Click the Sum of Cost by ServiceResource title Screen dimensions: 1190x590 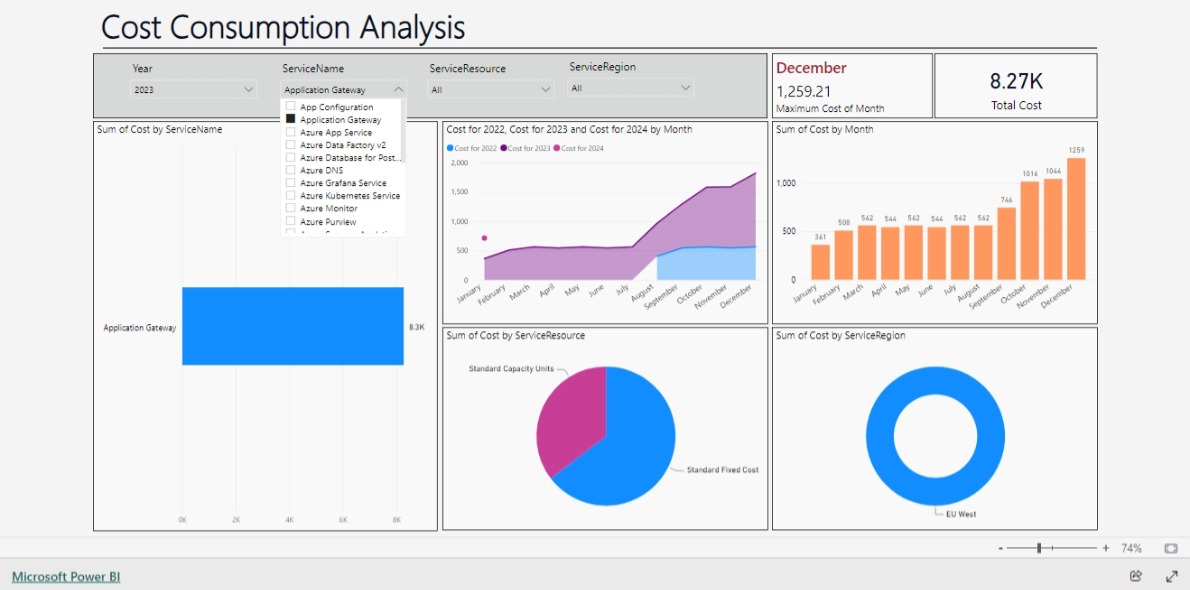(x=515, y=335)
